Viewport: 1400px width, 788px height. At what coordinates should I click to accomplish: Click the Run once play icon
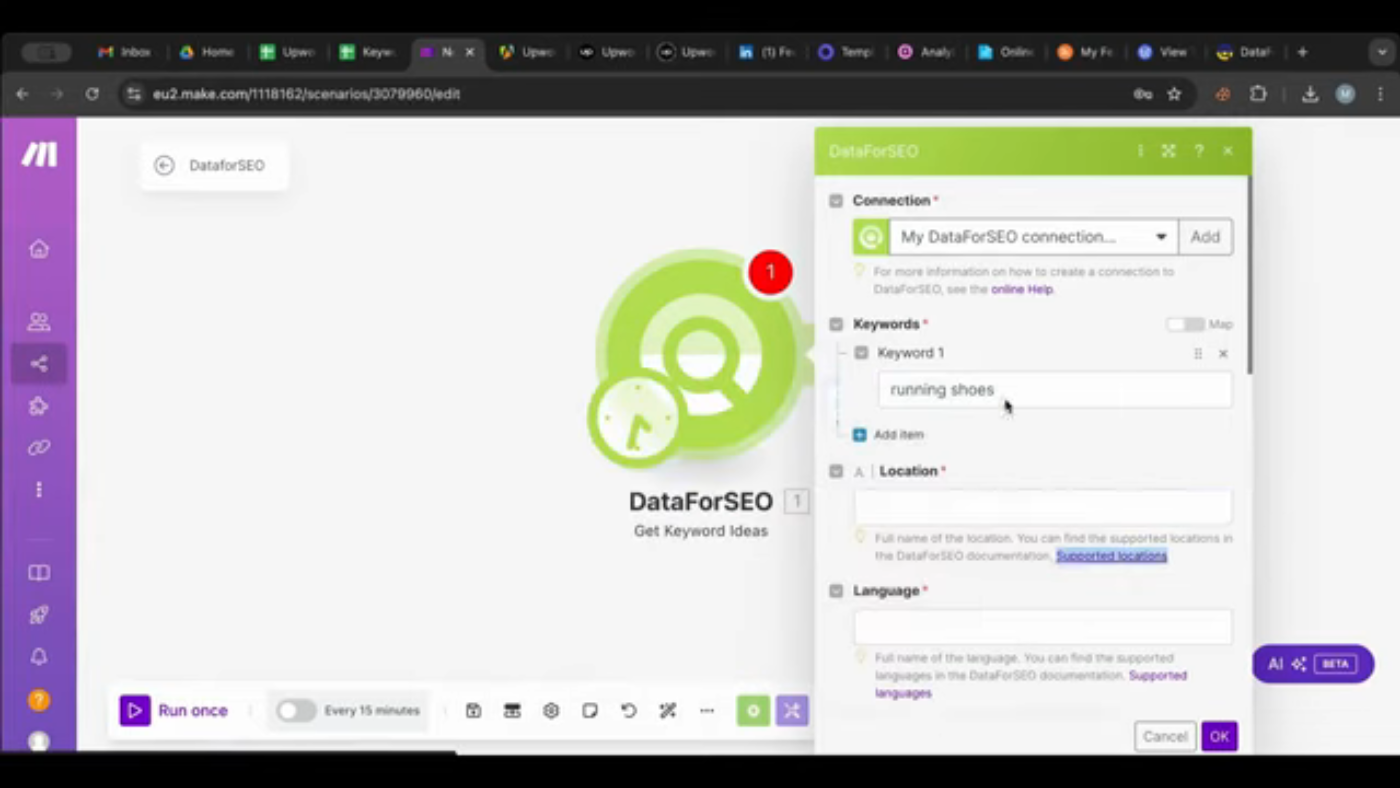click(x=135, y=711)
